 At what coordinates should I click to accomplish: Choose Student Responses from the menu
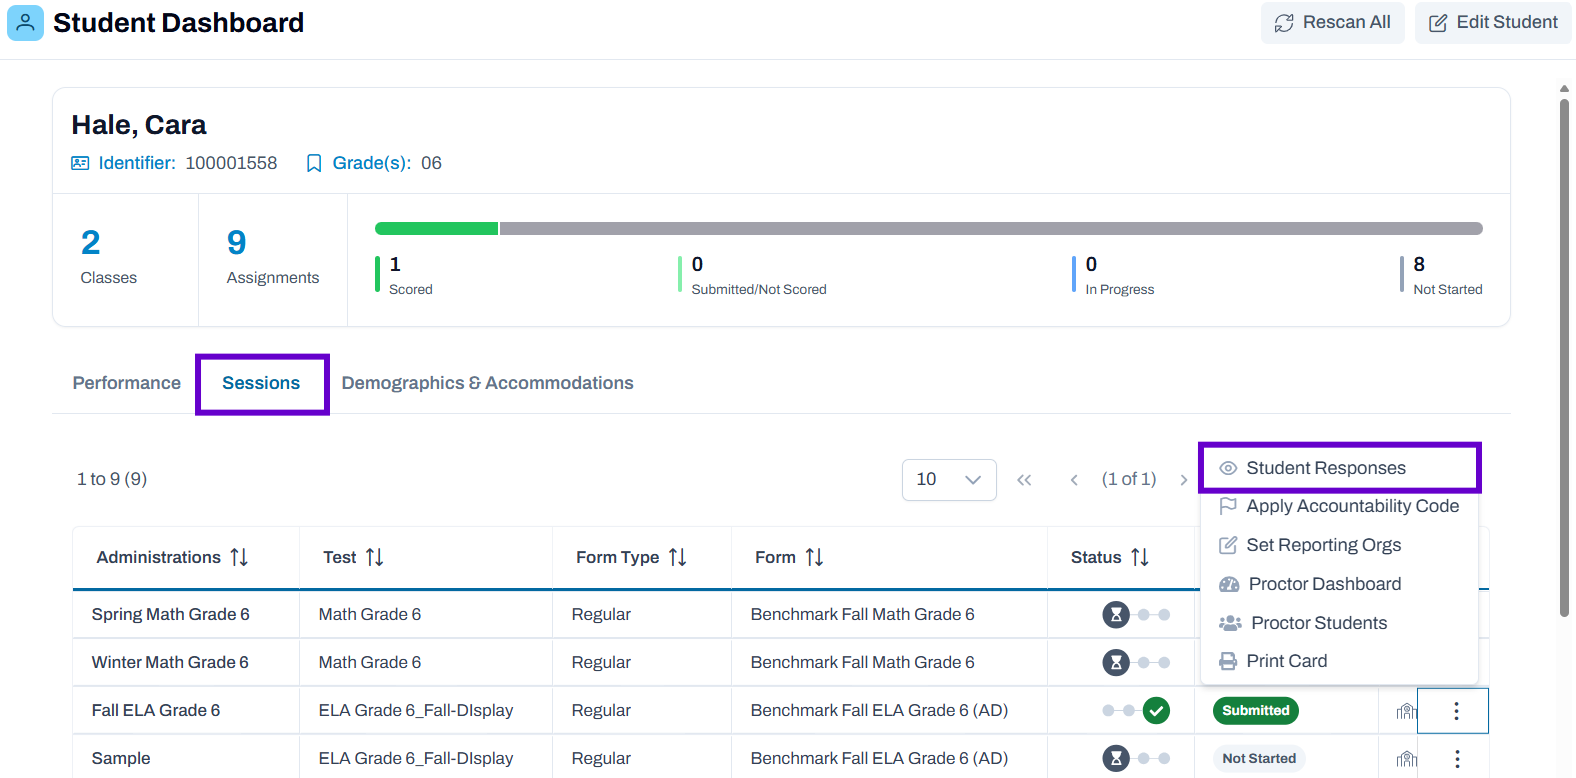click(x=1339, y=468)
